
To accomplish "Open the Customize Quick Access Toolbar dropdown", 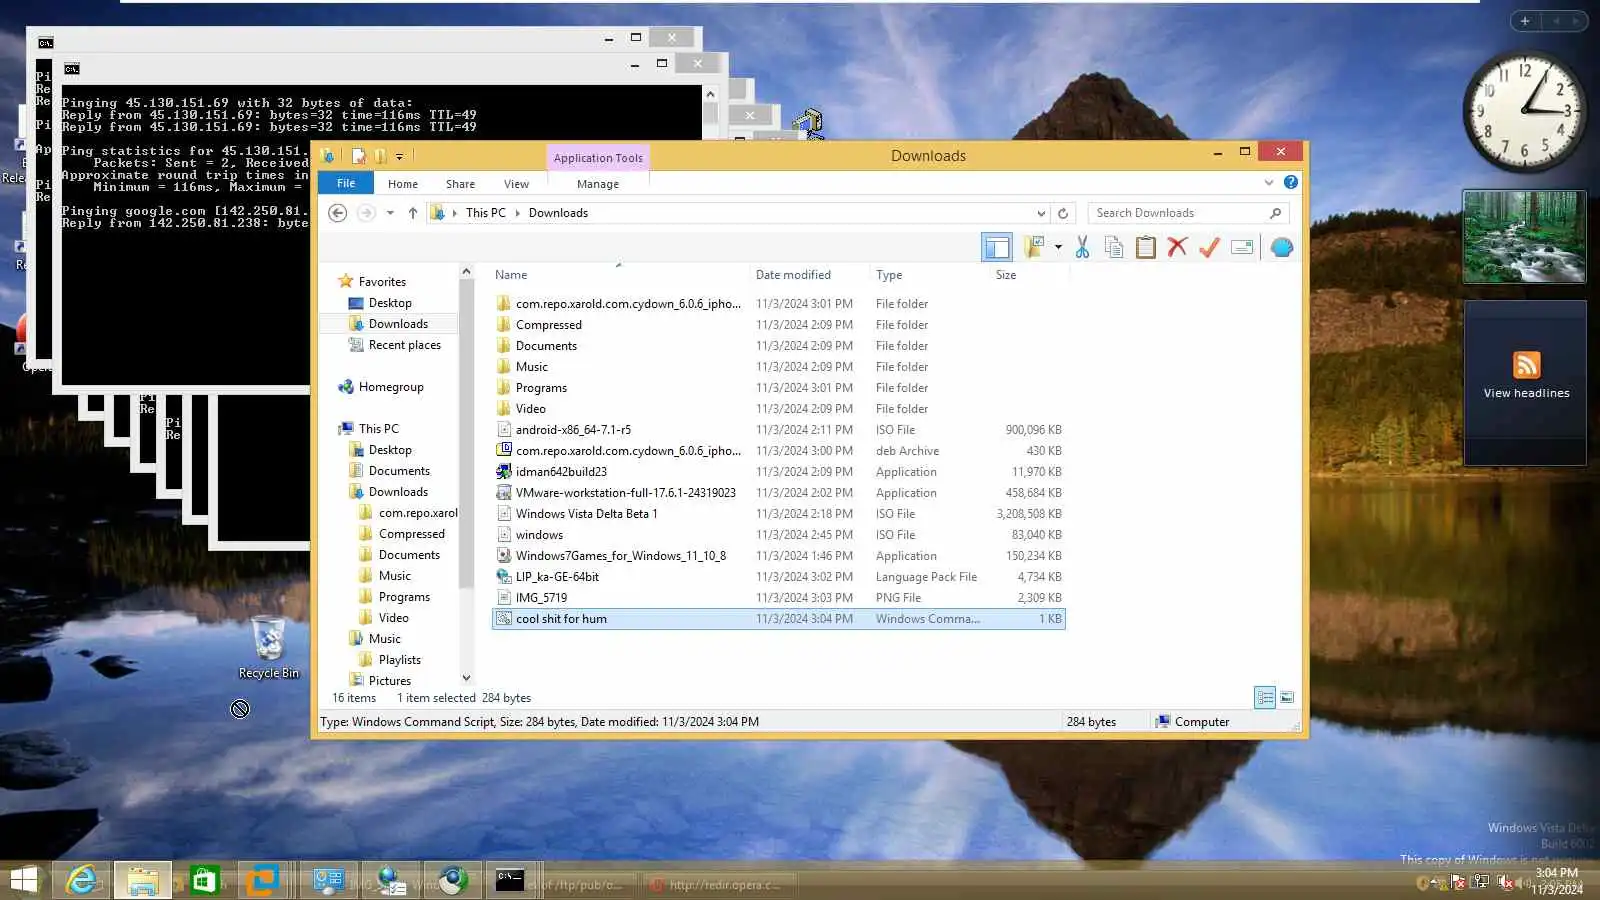I will coord(399,157).
